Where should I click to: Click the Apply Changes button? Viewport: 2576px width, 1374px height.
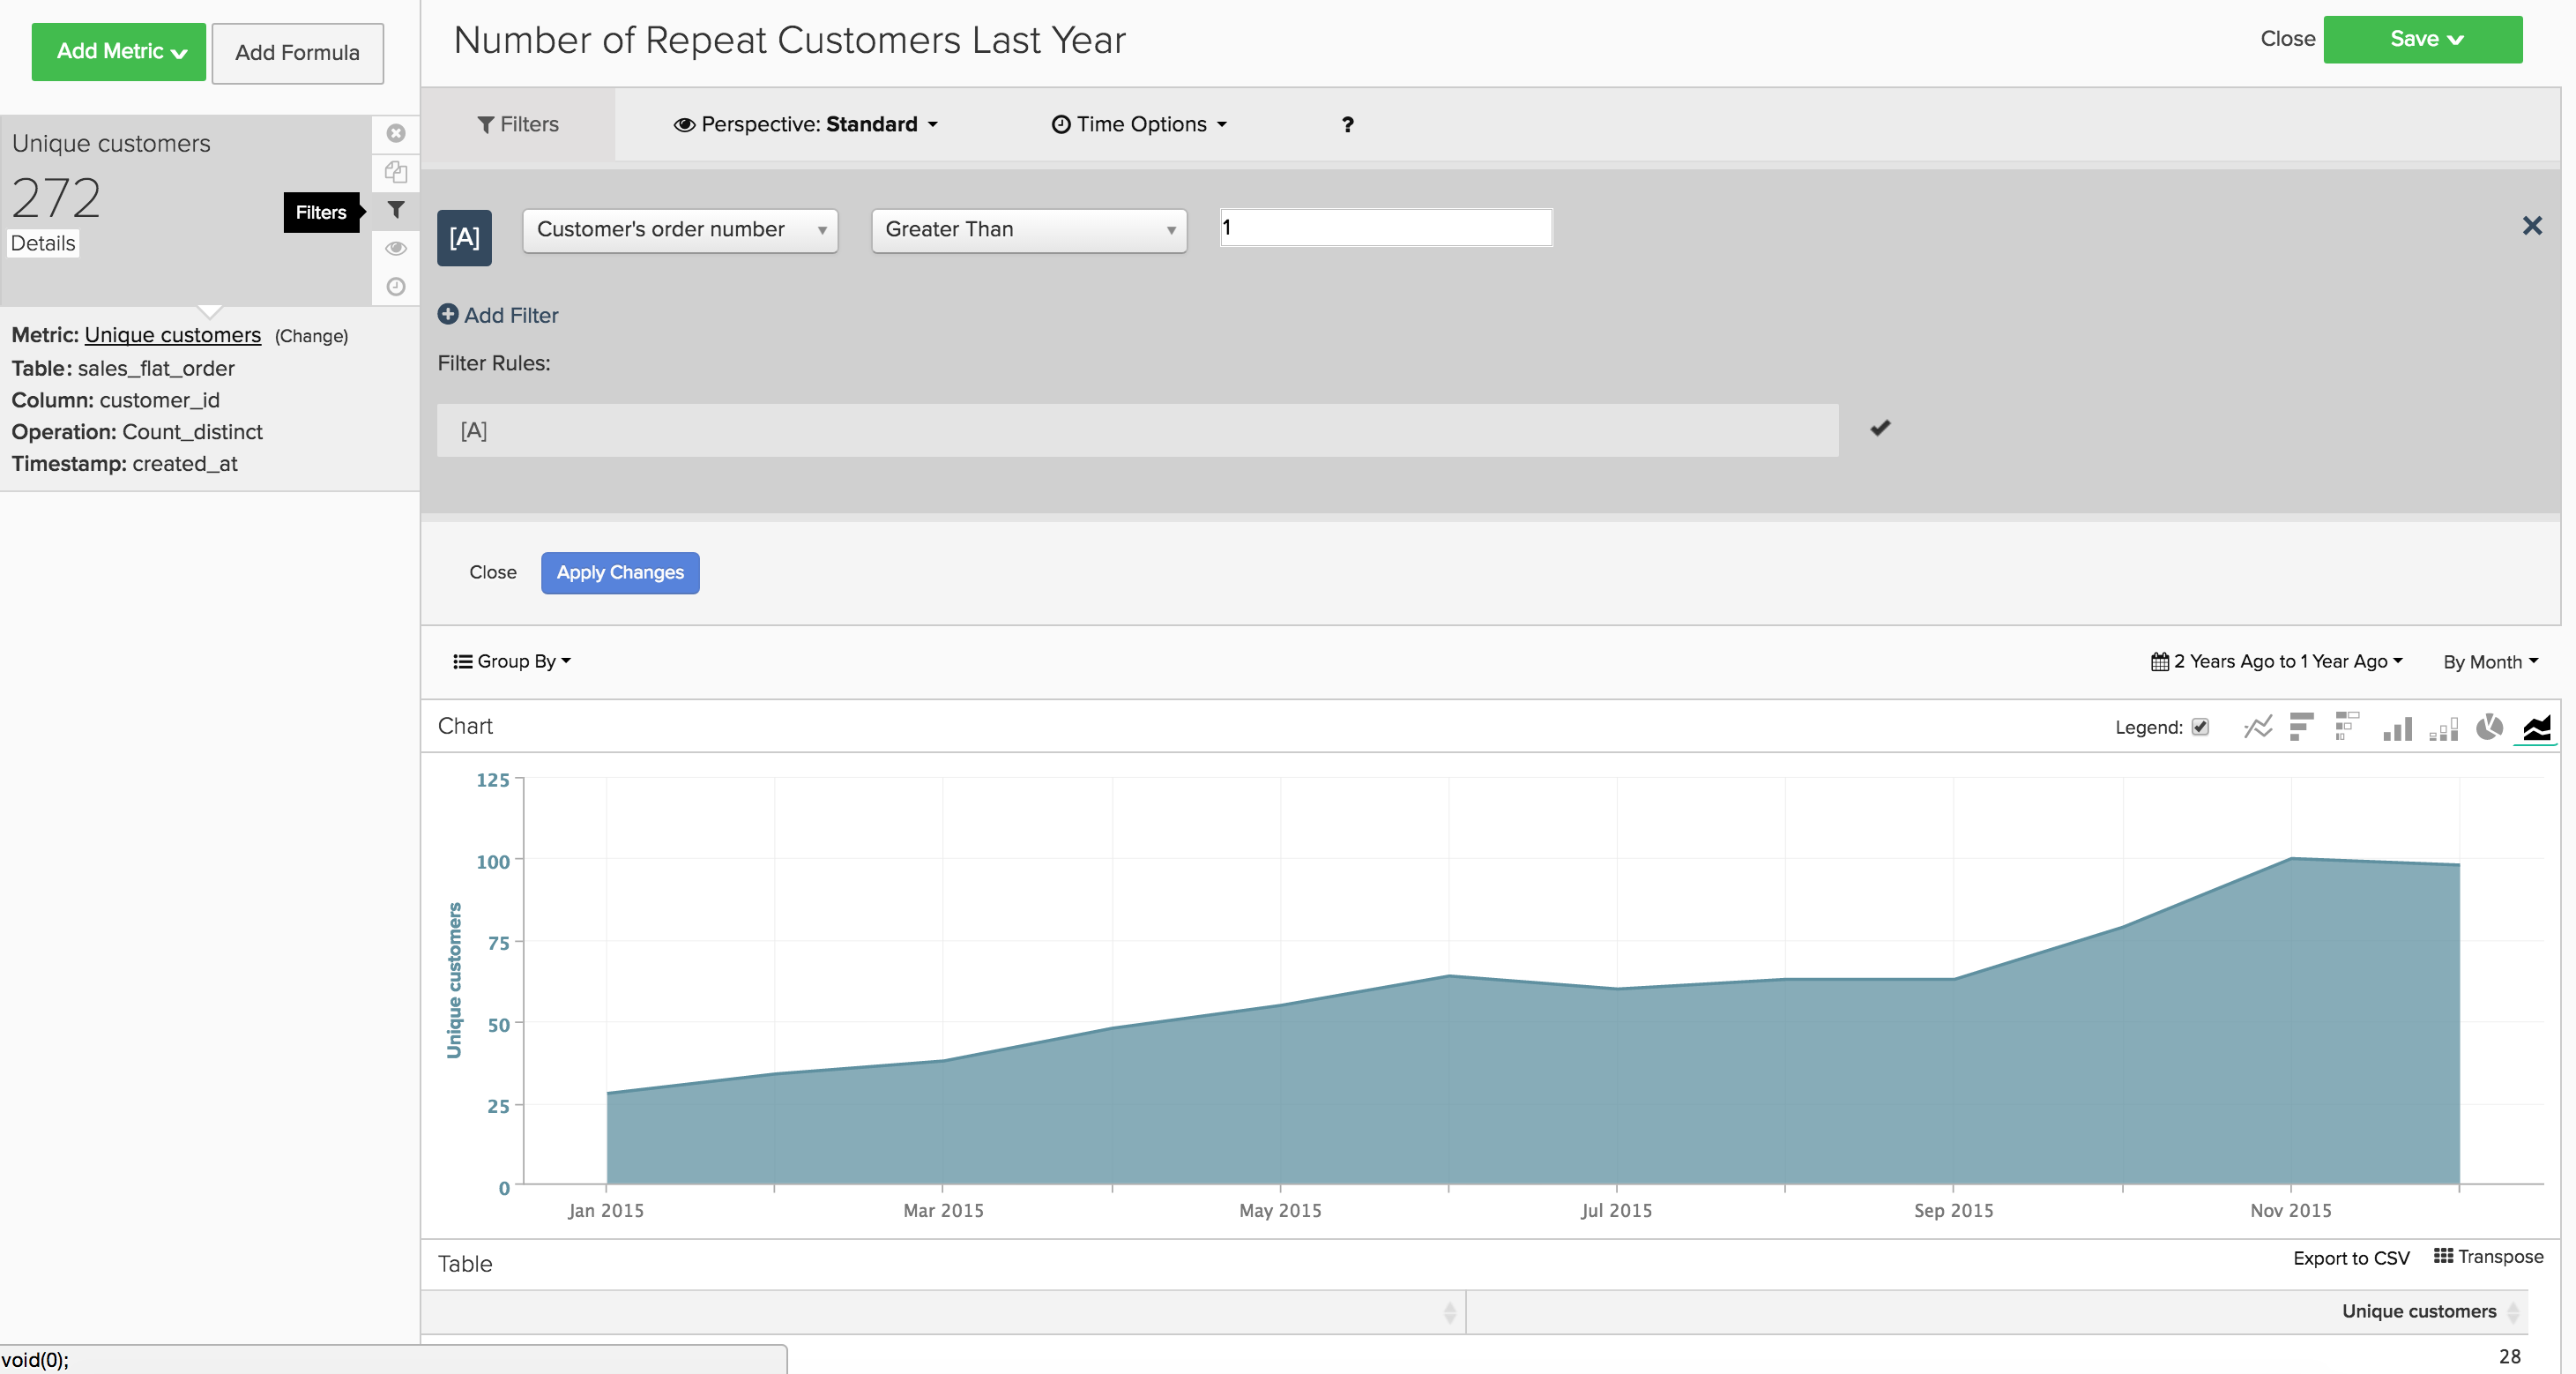tap(620, 573)
